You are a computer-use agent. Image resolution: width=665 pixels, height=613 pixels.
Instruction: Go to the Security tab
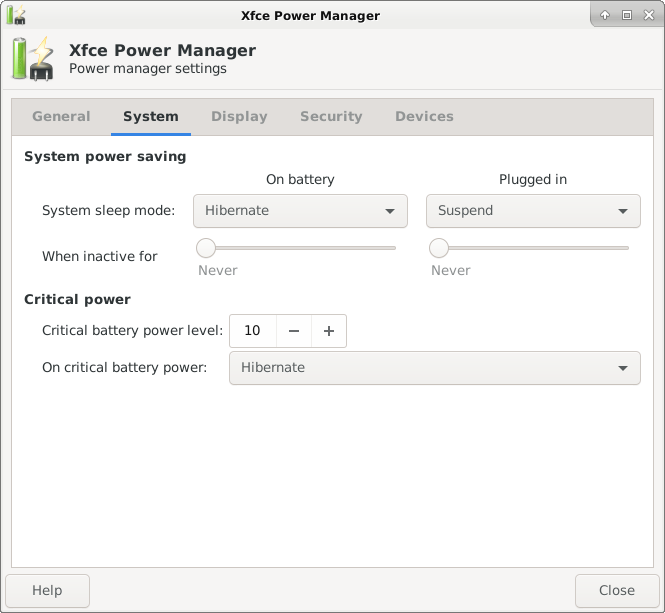click(x=331, y=117)
